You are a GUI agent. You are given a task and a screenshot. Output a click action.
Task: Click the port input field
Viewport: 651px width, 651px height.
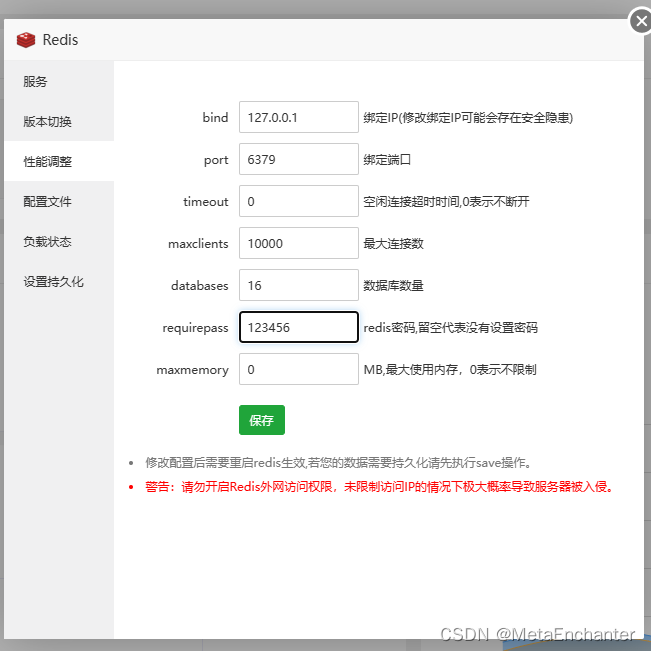pos(299,159)
